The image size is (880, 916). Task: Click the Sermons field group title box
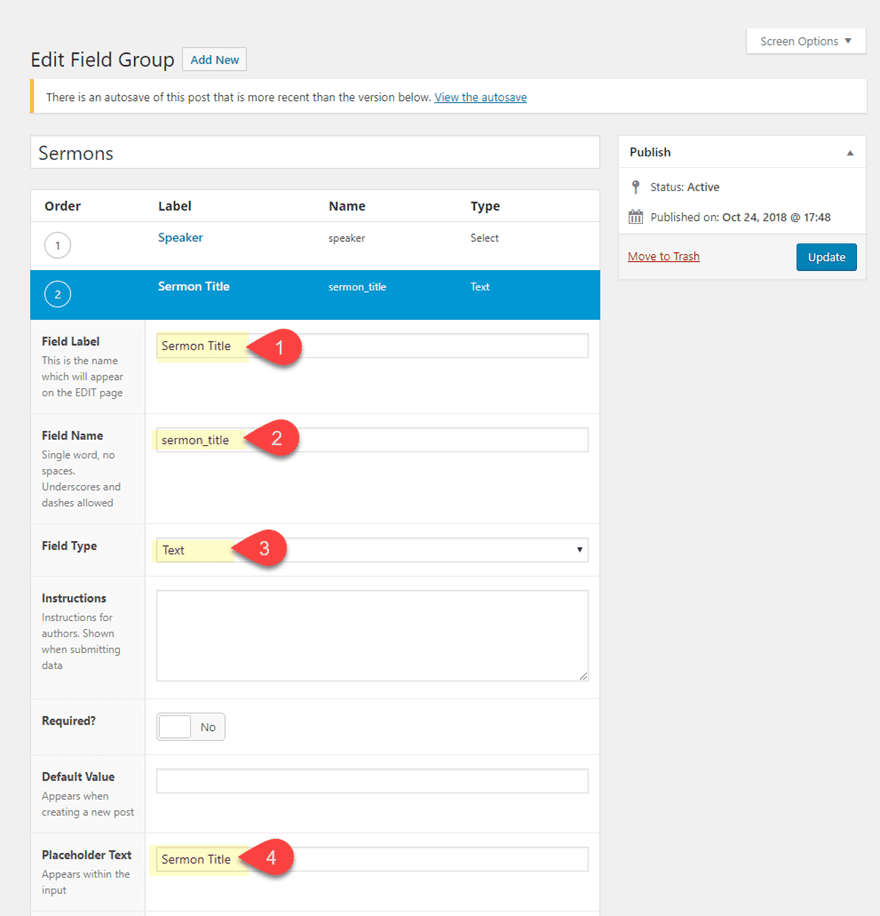[315, 153]
